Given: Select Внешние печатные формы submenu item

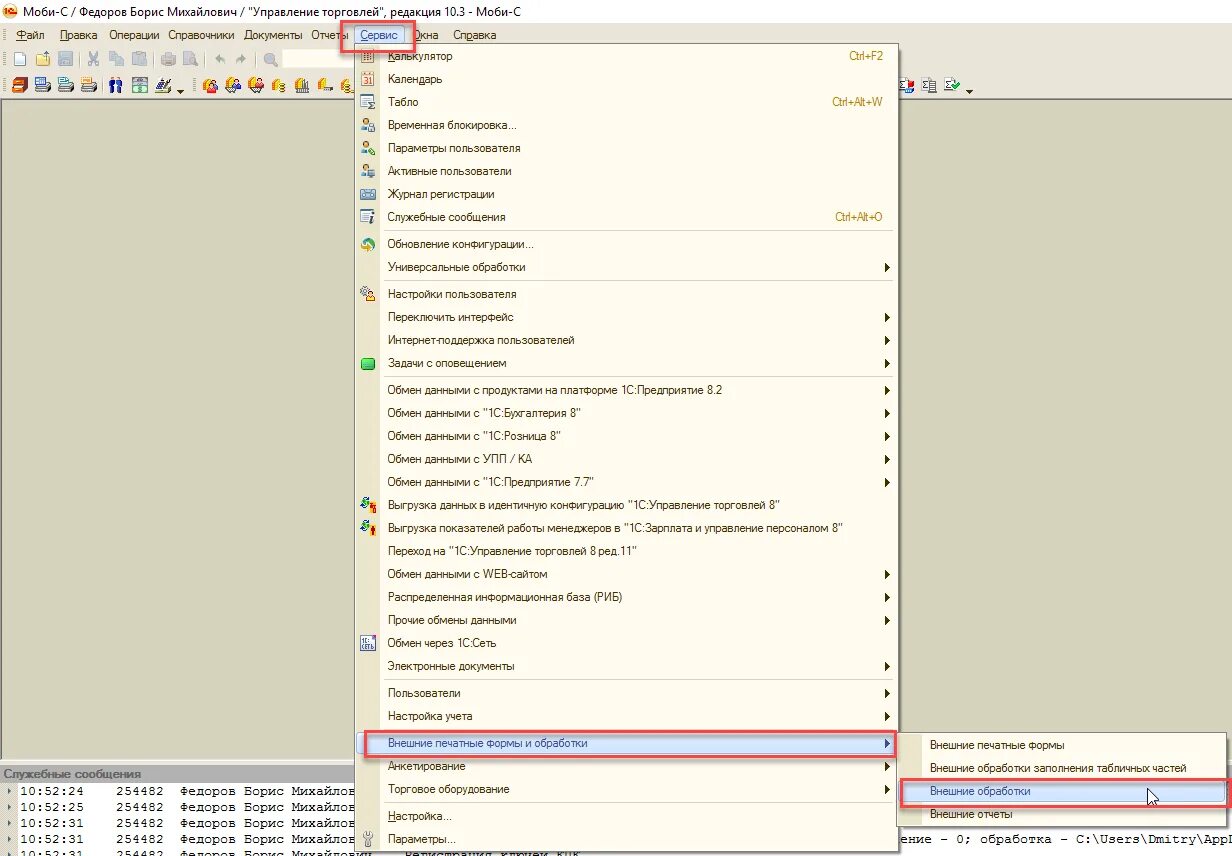Looking at the screenshot, I should click(1063, 745).
